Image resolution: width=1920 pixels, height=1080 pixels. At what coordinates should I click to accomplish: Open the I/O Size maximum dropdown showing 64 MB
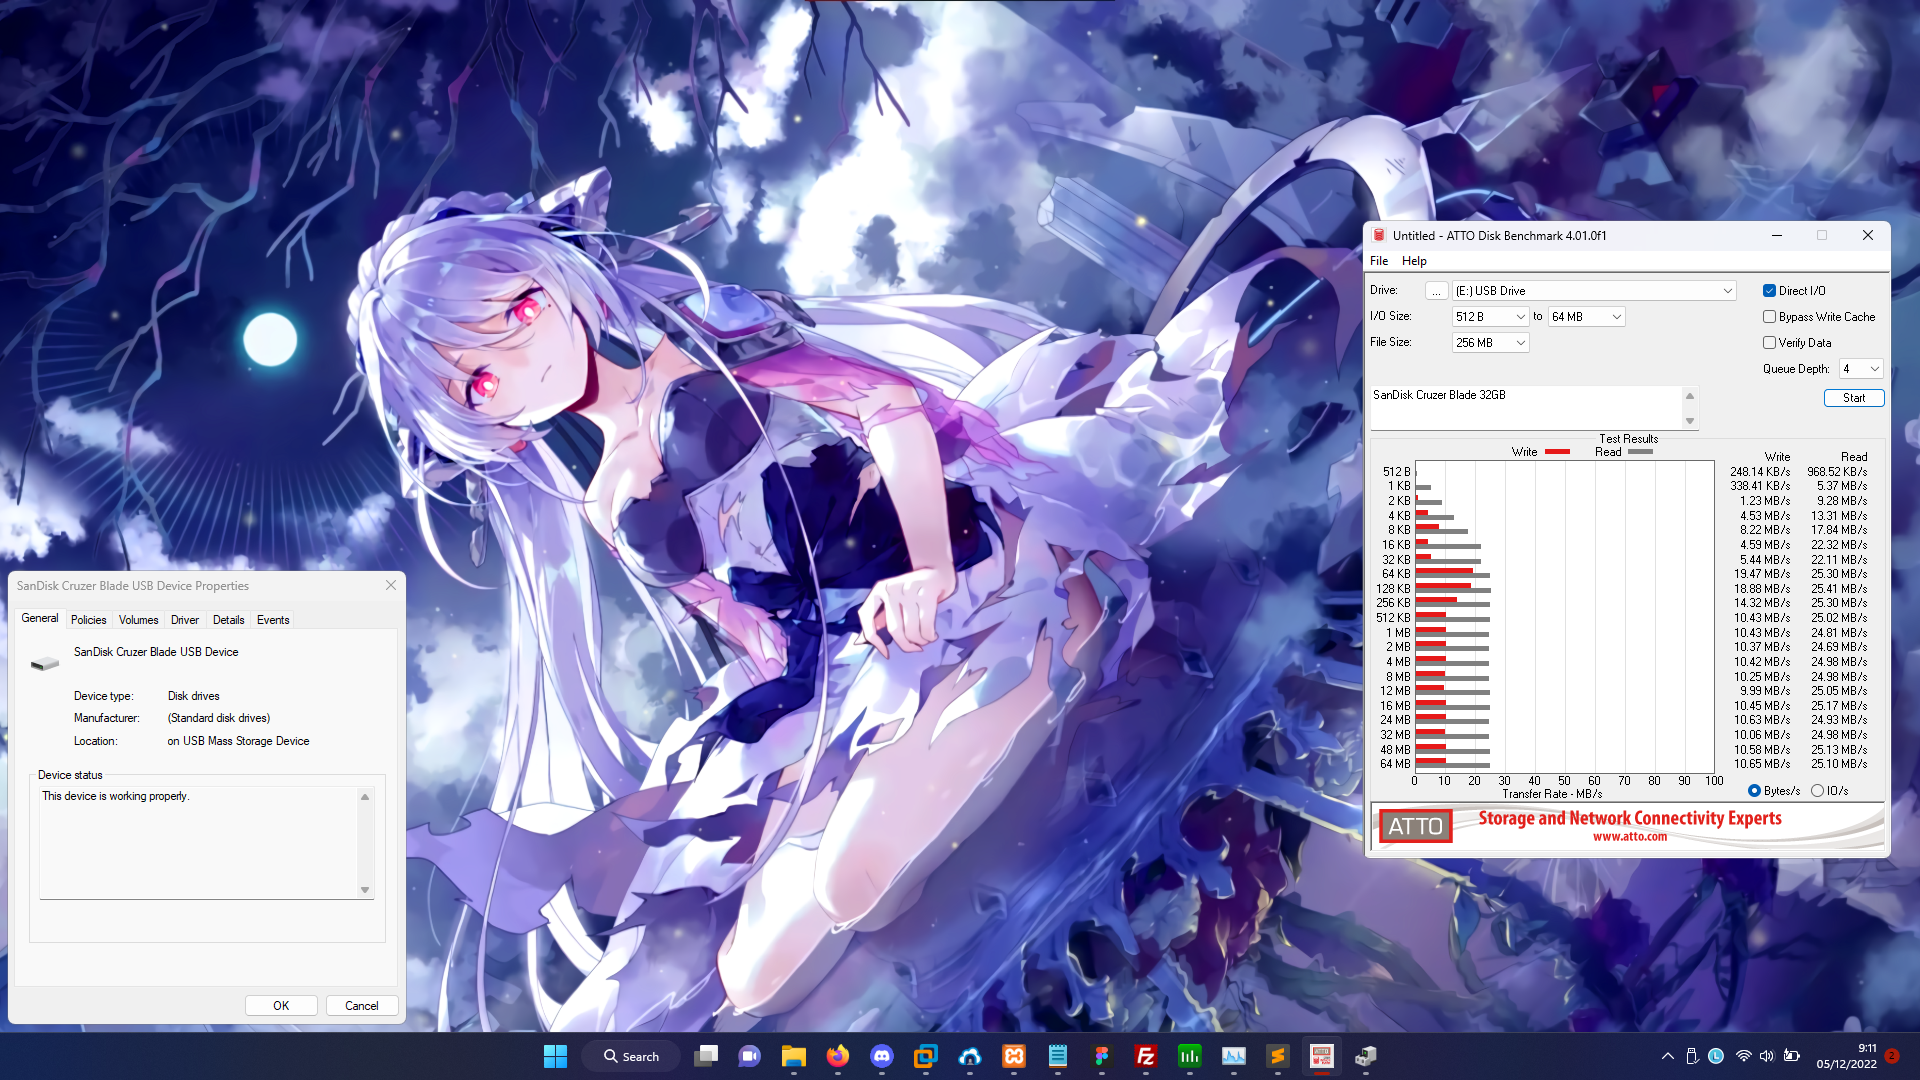pyautogui.click(x=1586, y=317)
